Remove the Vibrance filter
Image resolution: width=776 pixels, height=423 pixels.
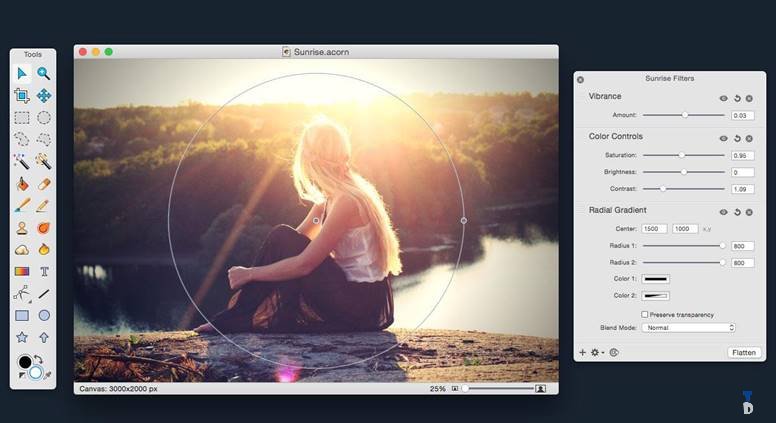point(749,98)
